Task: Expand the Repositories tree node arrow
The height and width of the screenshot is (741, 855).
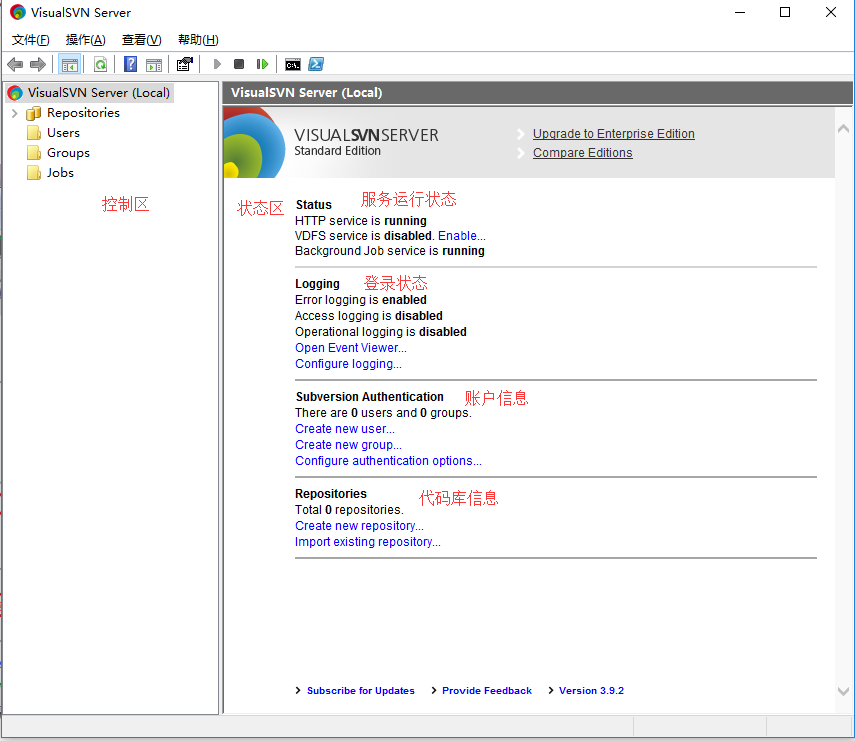Action: 15,113
